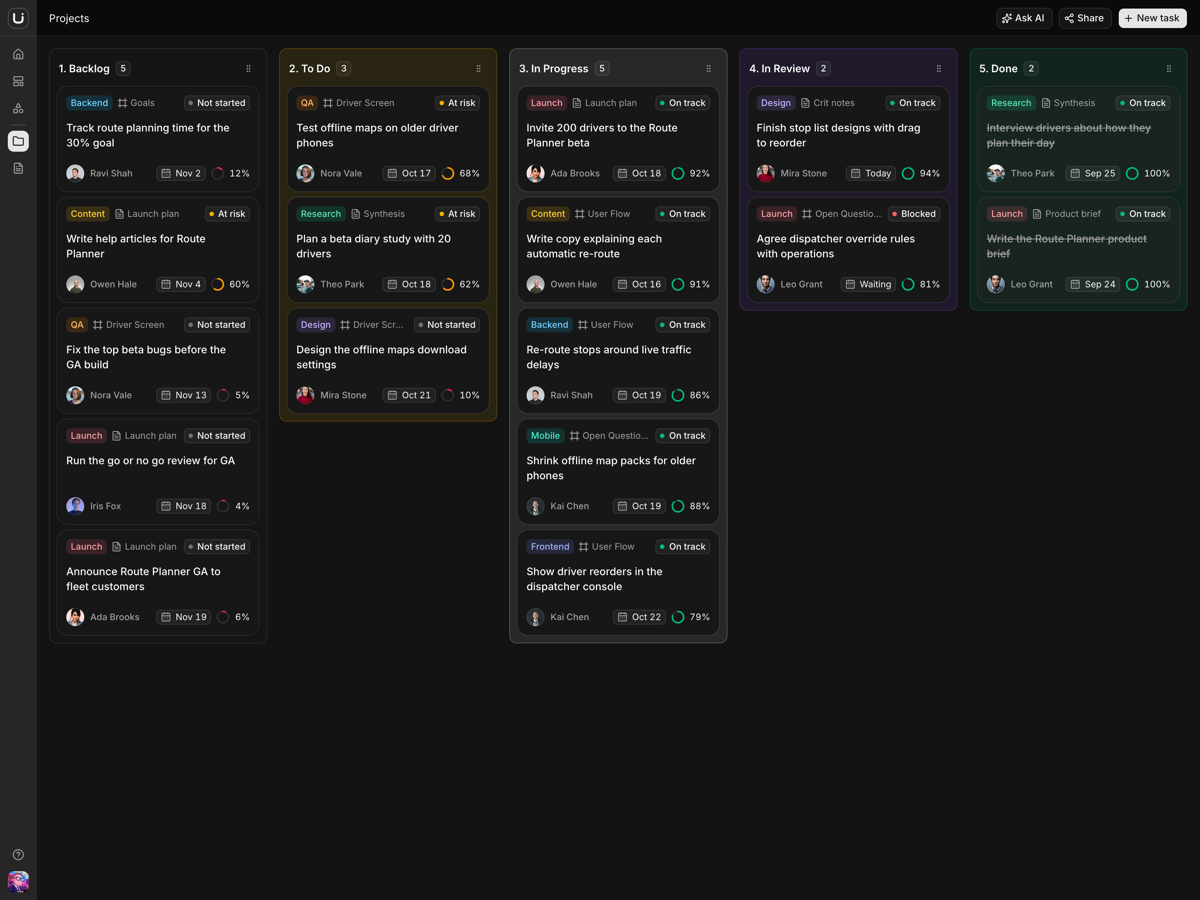Pick the Oct 17 due date chip

click(411, 173)
